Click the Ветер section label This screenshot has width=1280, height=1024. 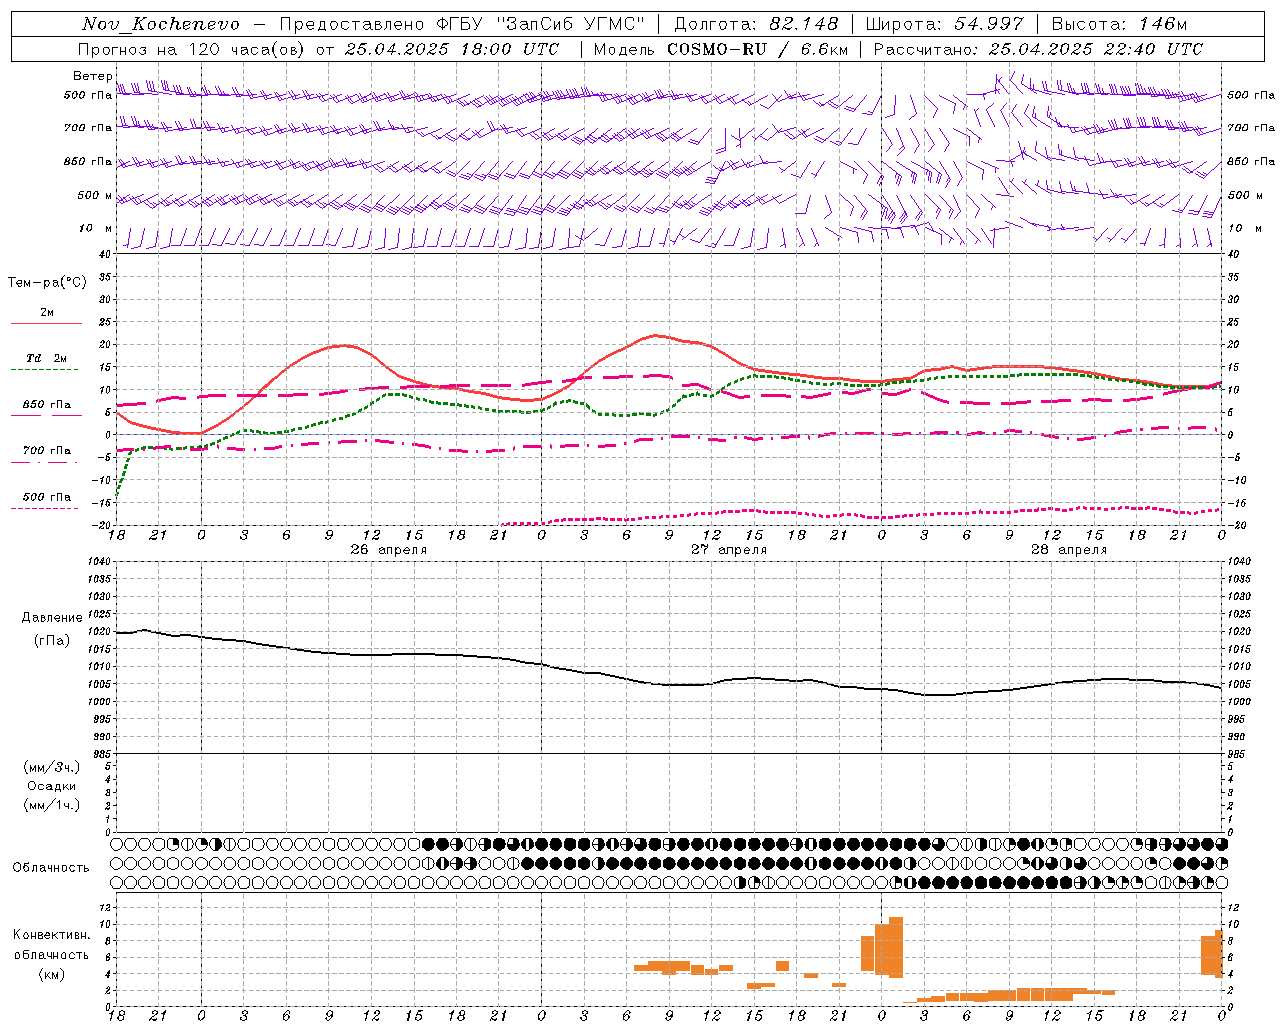[92, 76]
